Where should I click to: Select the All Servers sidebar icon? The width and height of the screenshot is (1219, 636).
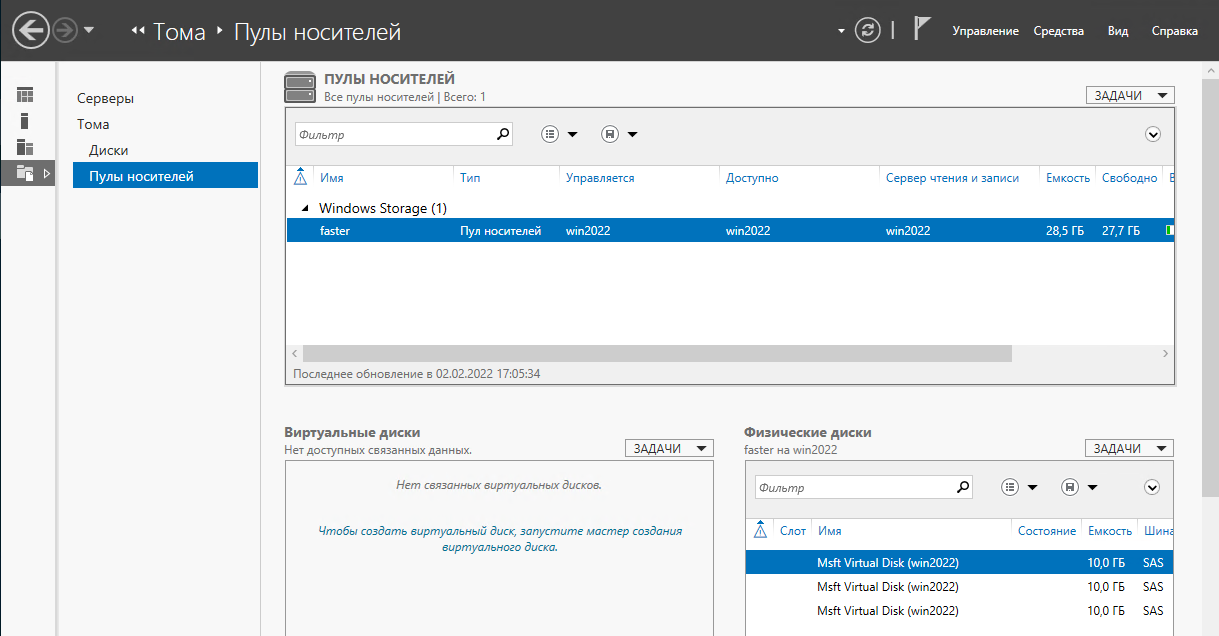(25, 147)
